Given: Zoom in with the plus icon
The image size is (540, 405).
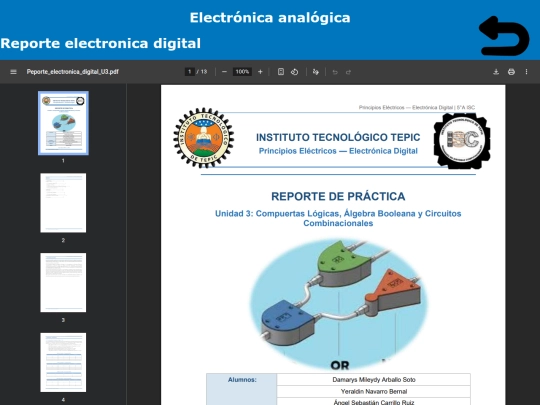Looking at the screenshot, I should pos(260,72).
